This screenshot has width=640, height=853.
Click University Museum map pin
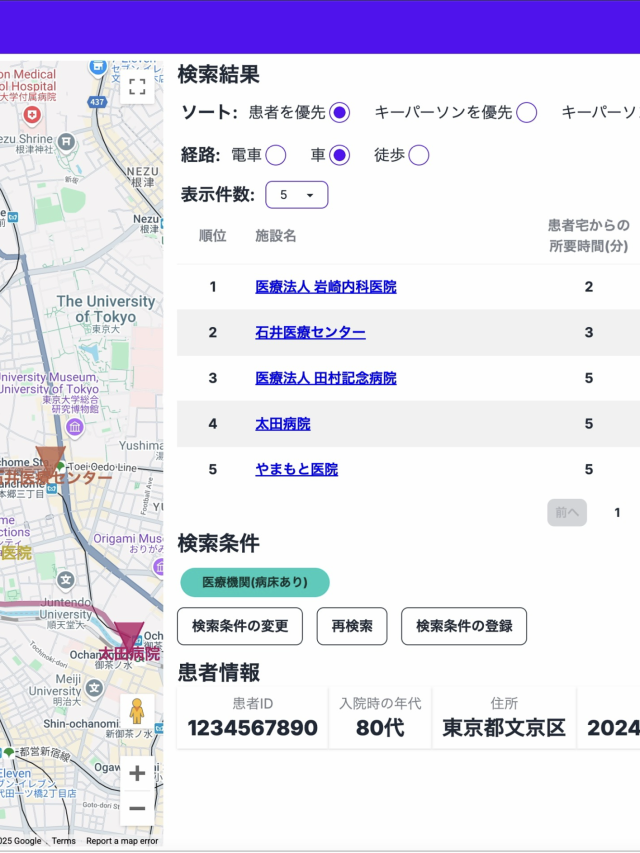[x=74, y=428]
